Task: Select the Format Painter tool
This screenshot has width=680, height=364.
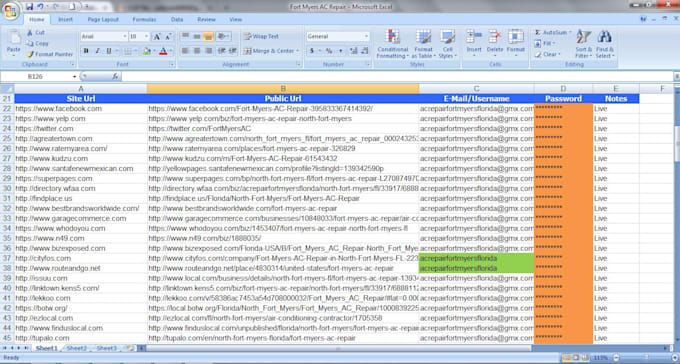Action: [50, 54]
